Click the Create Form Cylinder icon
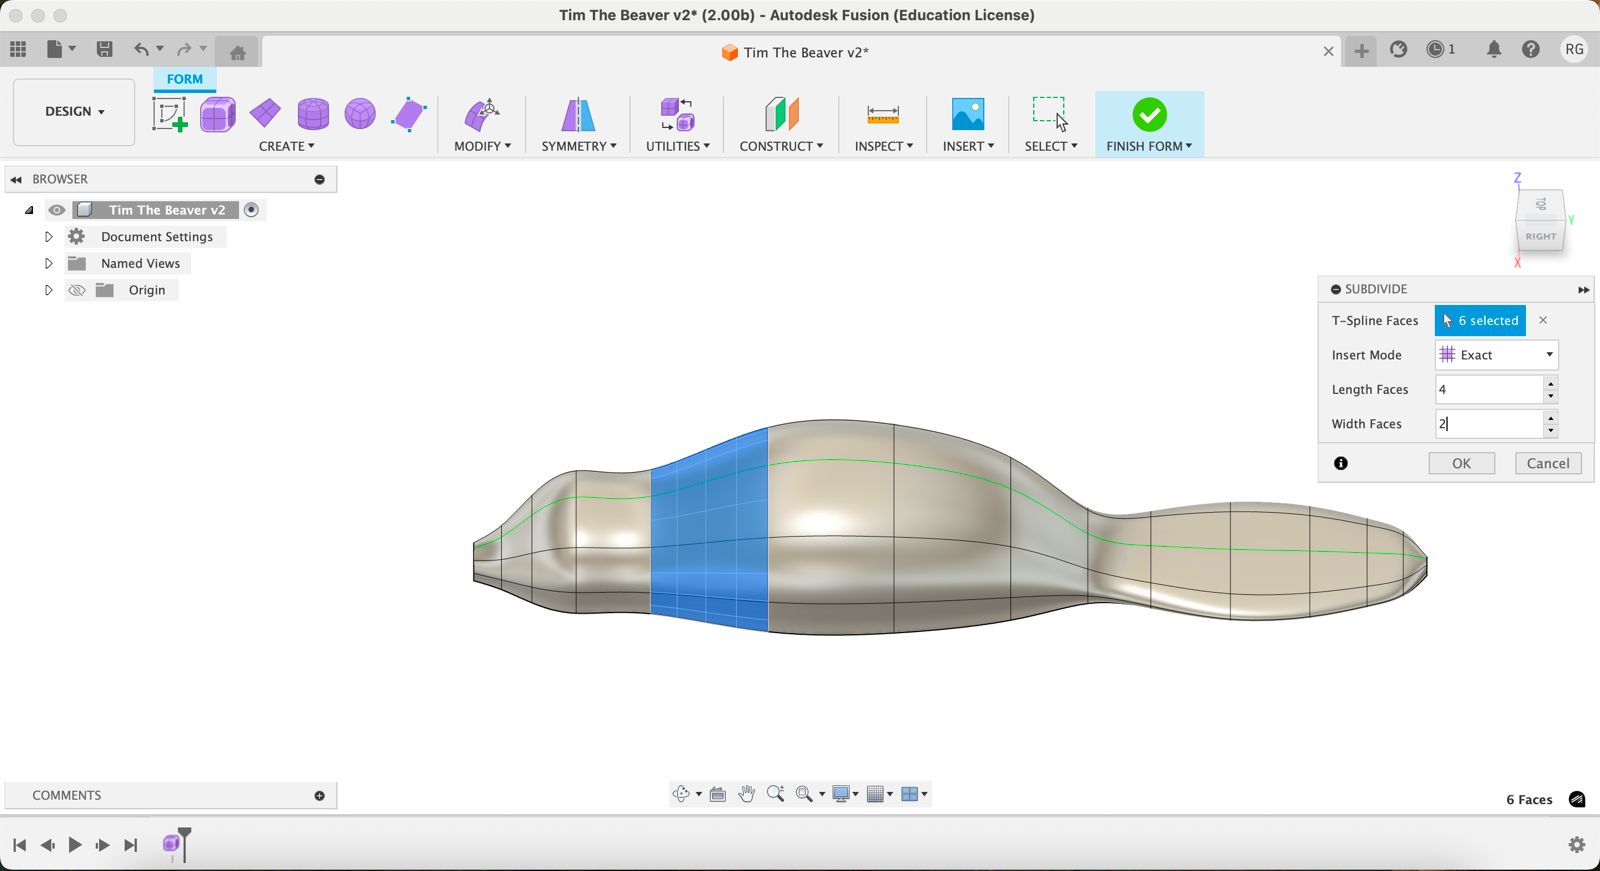The width and height of the screenshot is (1600, 871). [x=313, y=114]
